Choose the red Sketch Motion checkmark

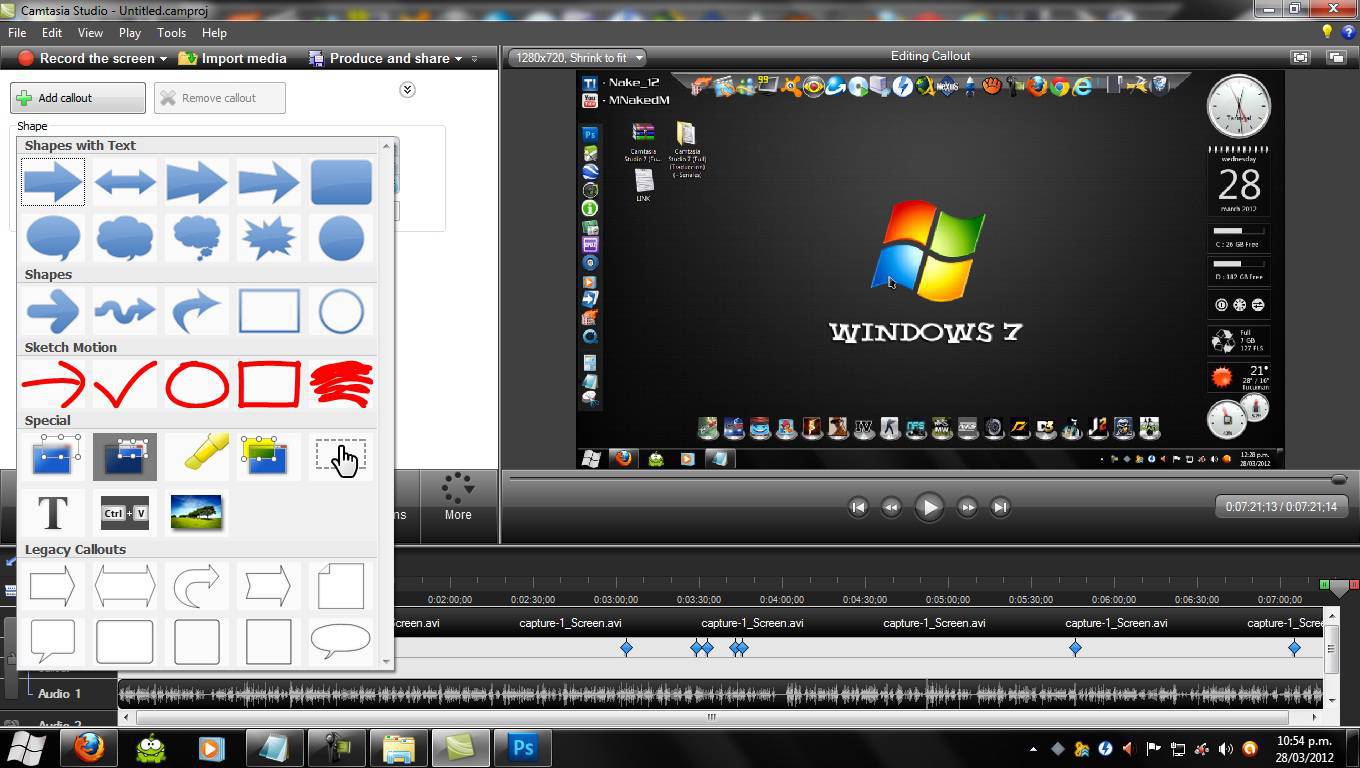click(125, 385)
